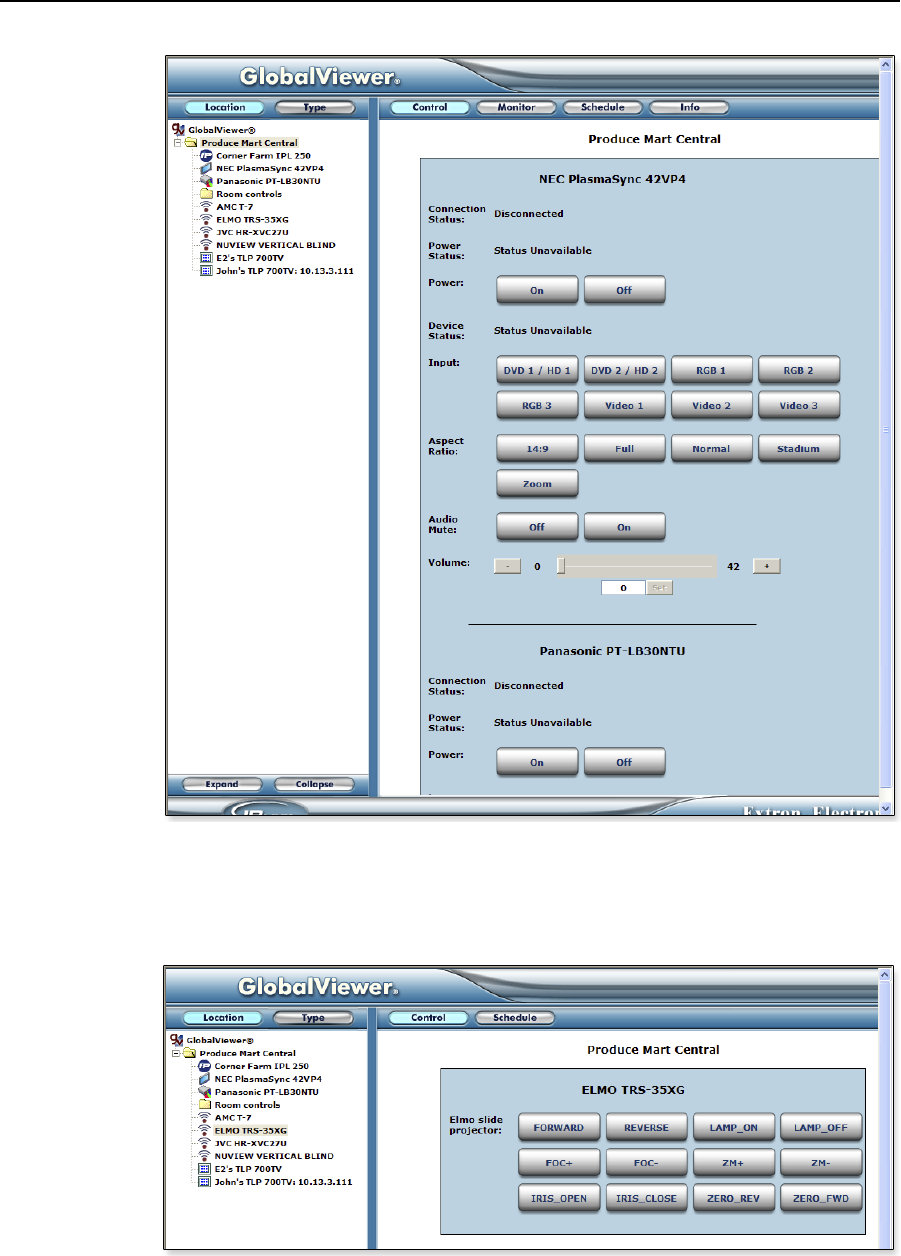Click Panasonic PT-LB30NTU tree icon in window with Monitor tab
Viewport: 901px width, 1256px height.
click(206, 181)
